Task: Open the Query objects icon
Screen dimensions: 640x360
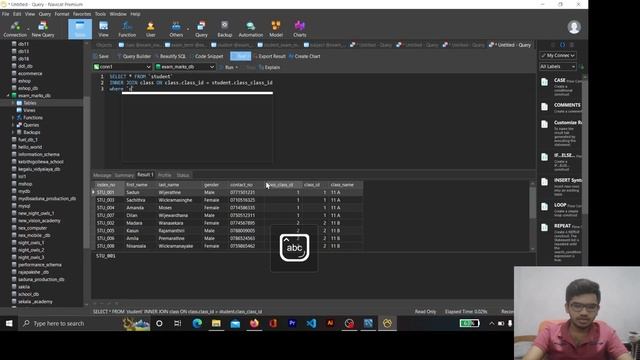Action: (x=201, y=29)
